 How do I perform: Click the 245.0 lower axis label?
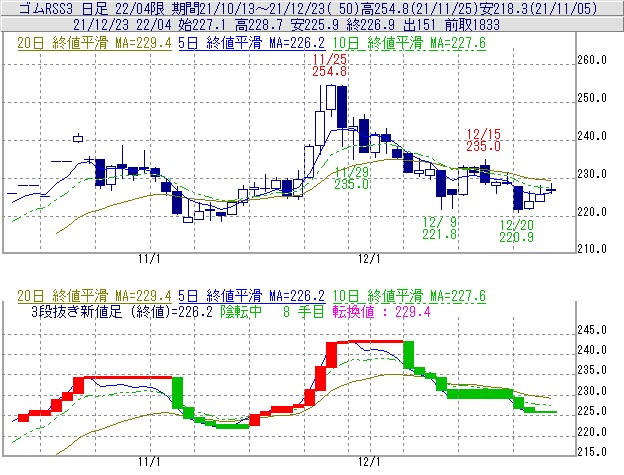pyautogui.click(x=592, y=330)
